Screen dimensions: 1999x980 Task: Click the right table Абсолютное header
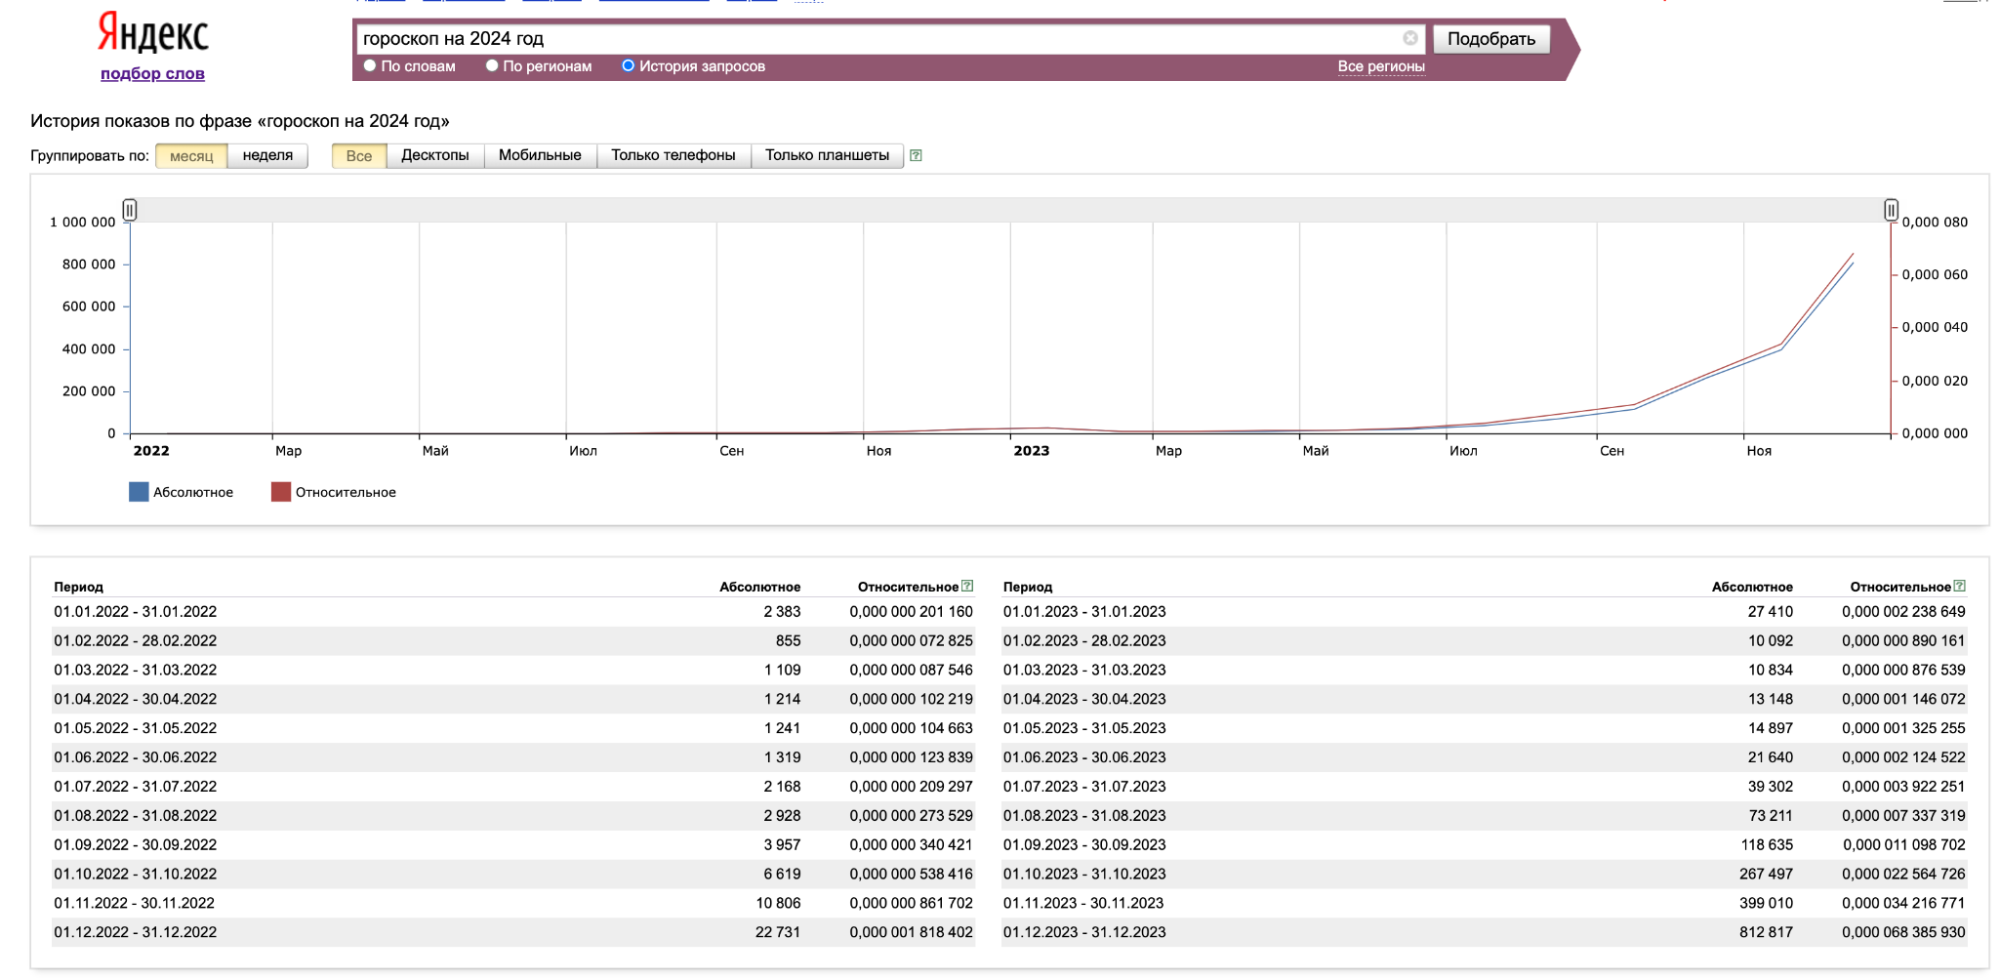coord(1752,587)
